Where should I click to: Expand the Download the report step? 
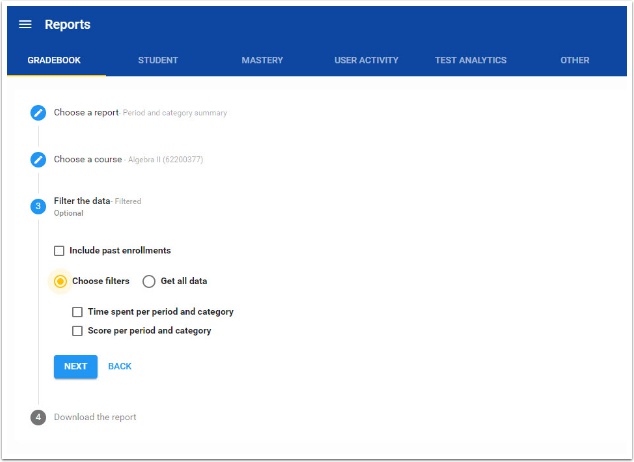point(95,417)
